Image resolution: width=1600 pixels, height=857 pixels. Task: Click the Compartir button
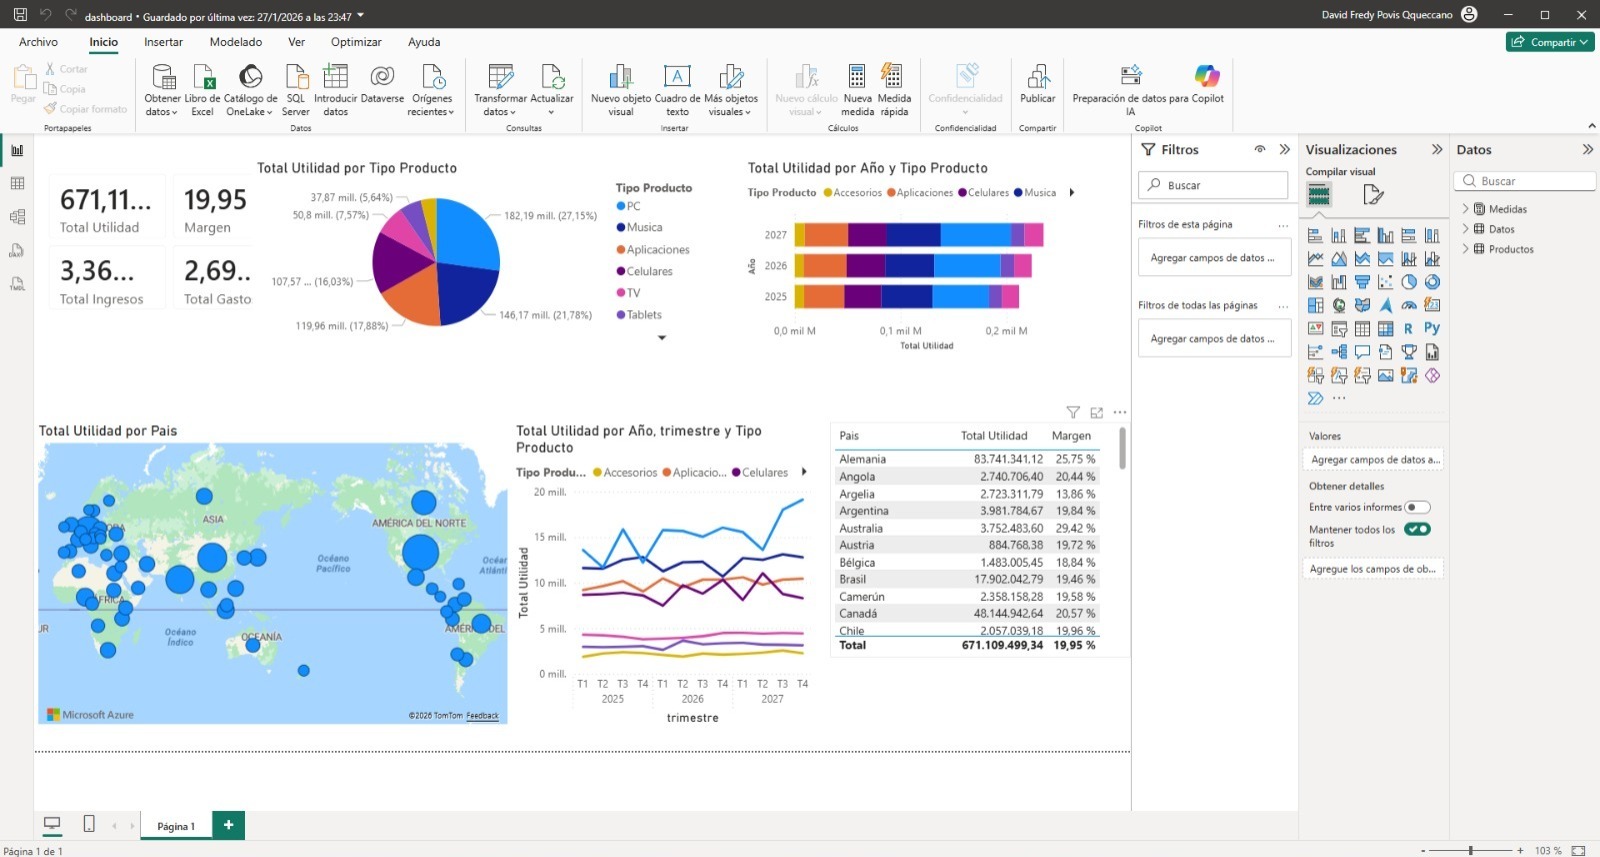coord(1550,42)
